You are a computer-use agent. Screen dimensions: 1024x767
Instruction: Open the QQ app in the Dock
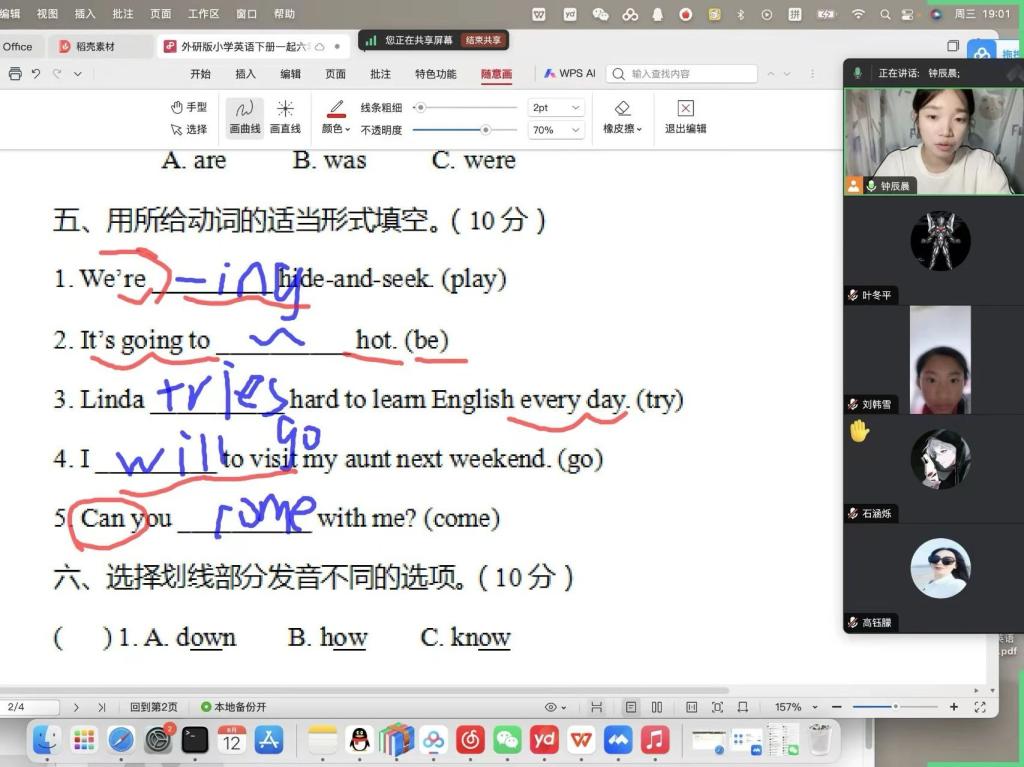pyautogui.click(x=359, y=740)
